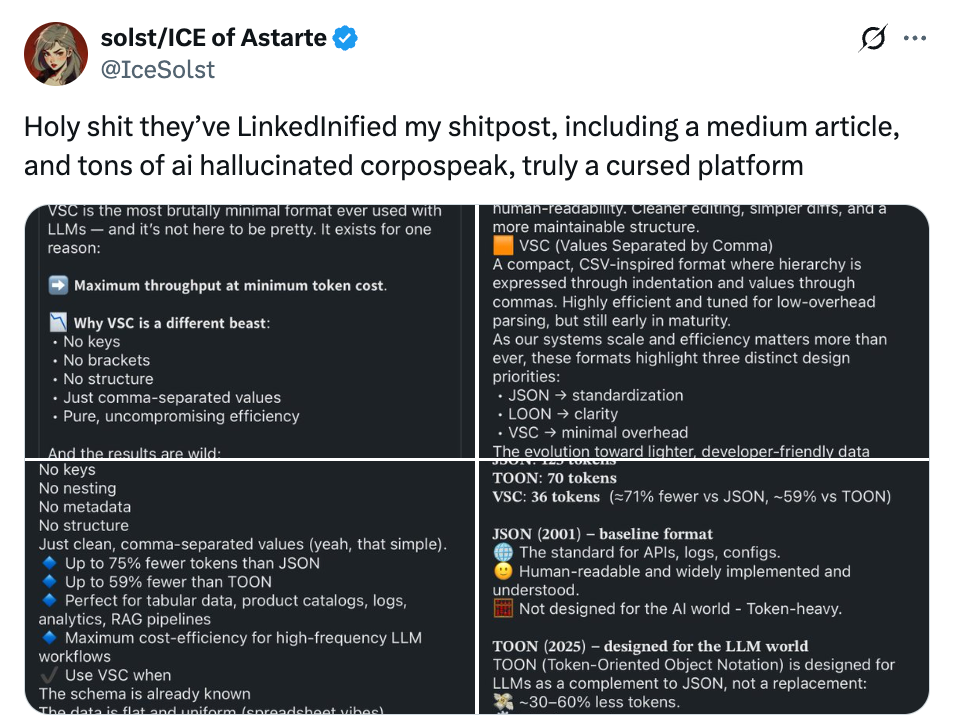Open the three-dot More options menu
Screen dimensions: 954x722
(x=915, y=39)
